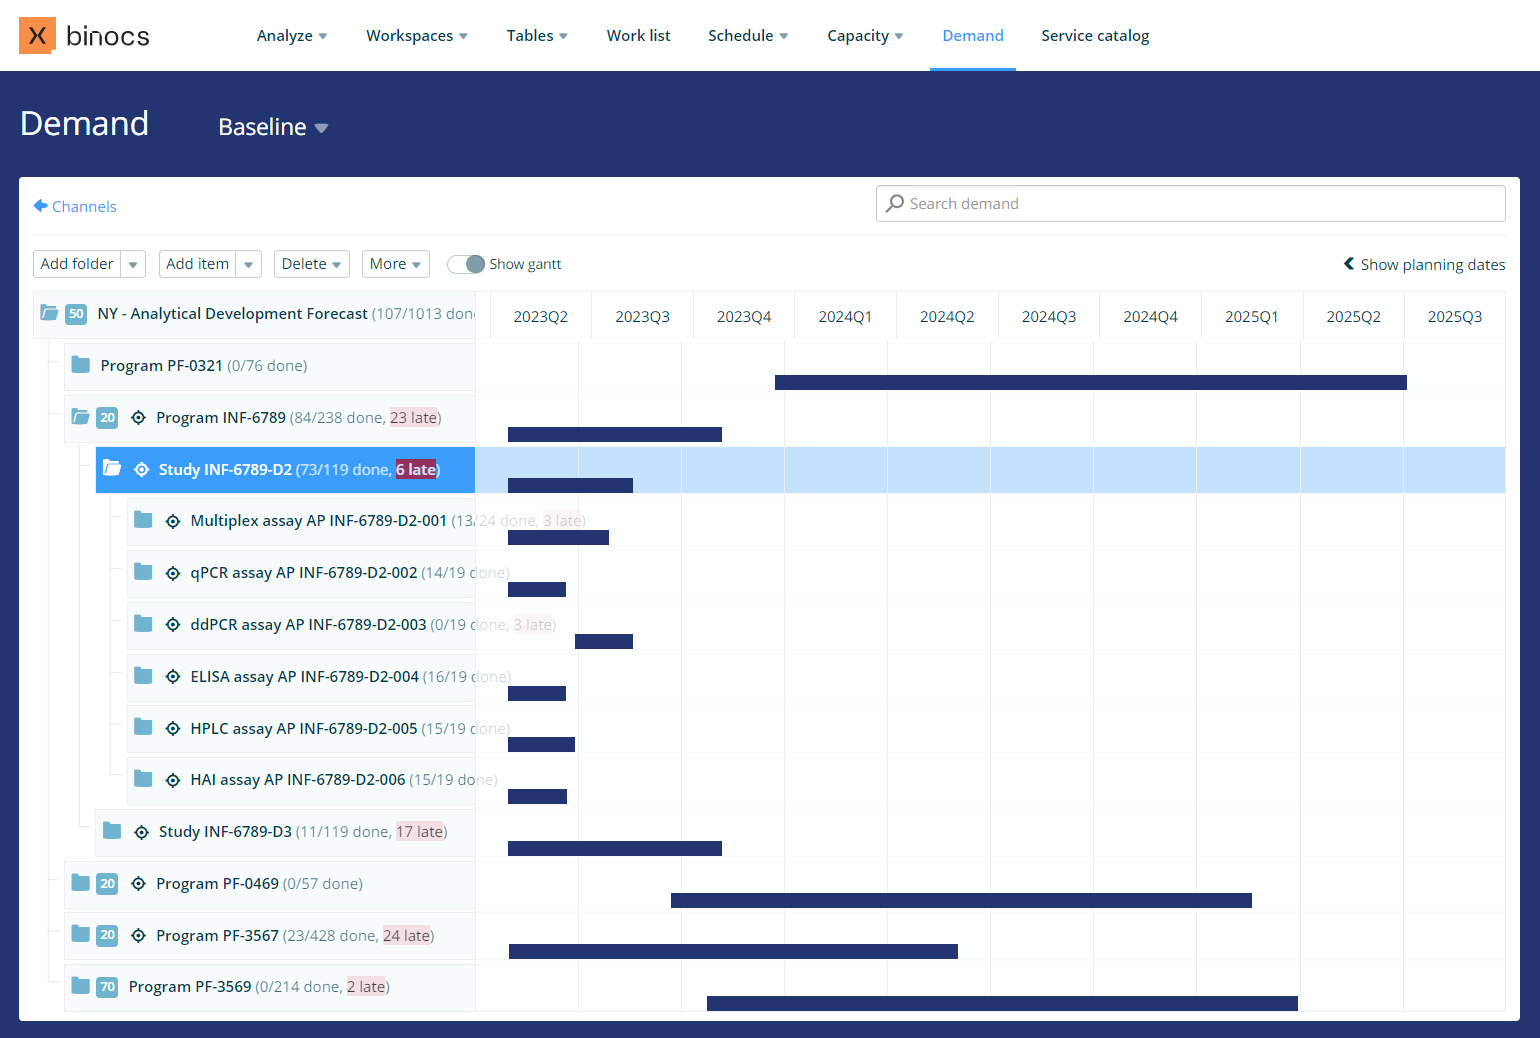The height and width of the screenshot is (1038, 1540).
Task: Open the Add folder dropdown arrow
Action: pos(133,264)
